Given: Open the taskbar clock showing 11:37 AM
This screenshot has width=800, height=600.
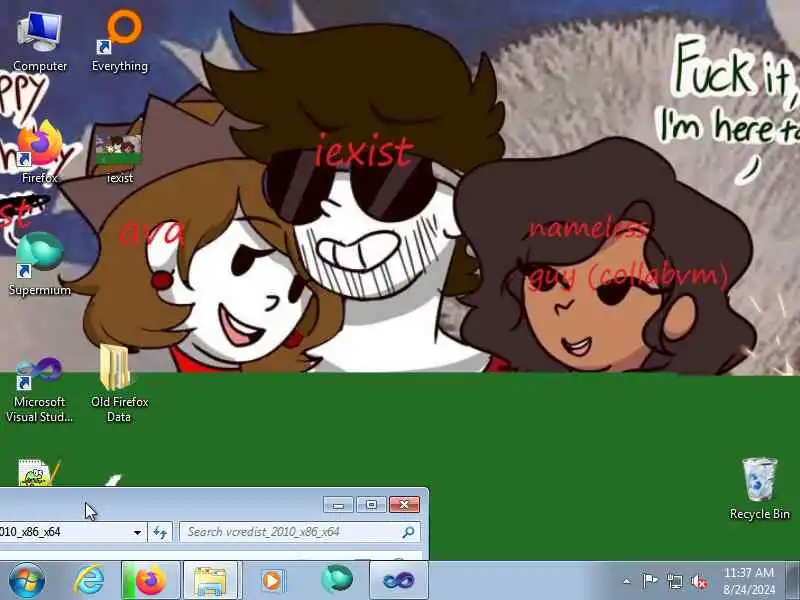Looking at the screenshot, I should 748,581.
